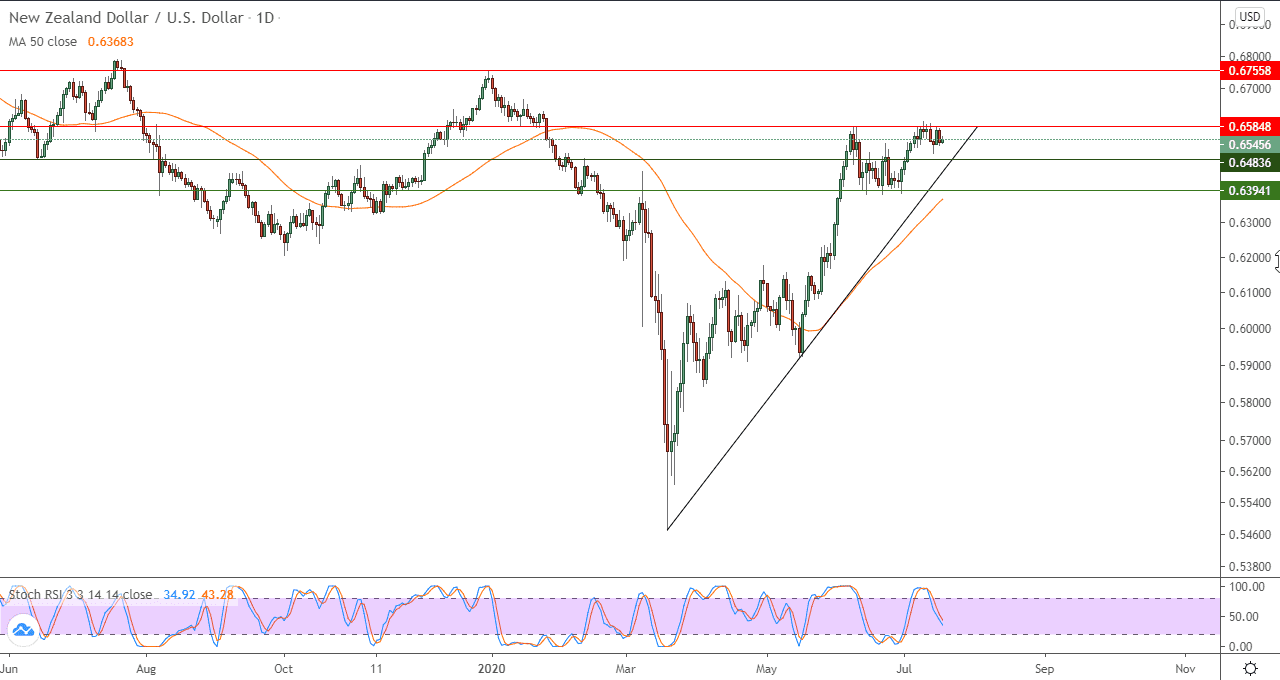Click the Jun label on time axis
This screenshot has width=1280, height=680.
coord(8,667)
